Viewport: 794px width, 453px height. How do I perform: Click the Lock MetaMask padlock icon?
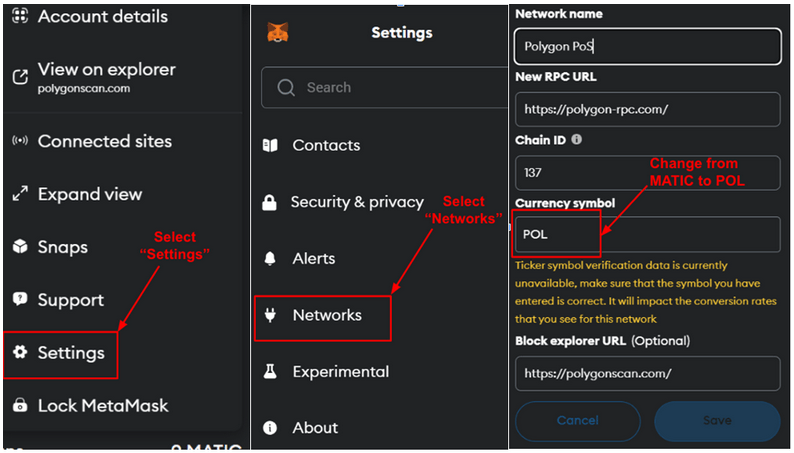point(19,406)
